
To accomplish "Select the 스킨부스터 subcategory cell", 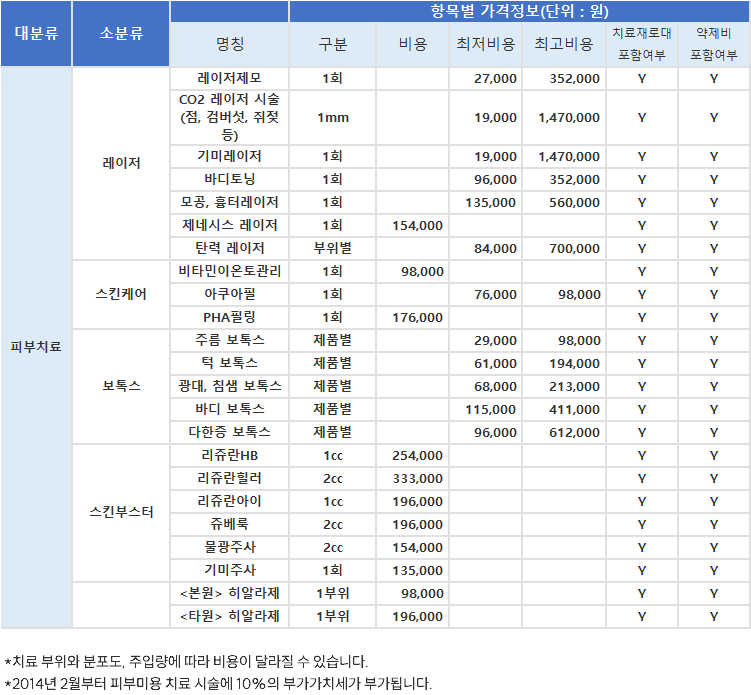I will coord(121,513).
